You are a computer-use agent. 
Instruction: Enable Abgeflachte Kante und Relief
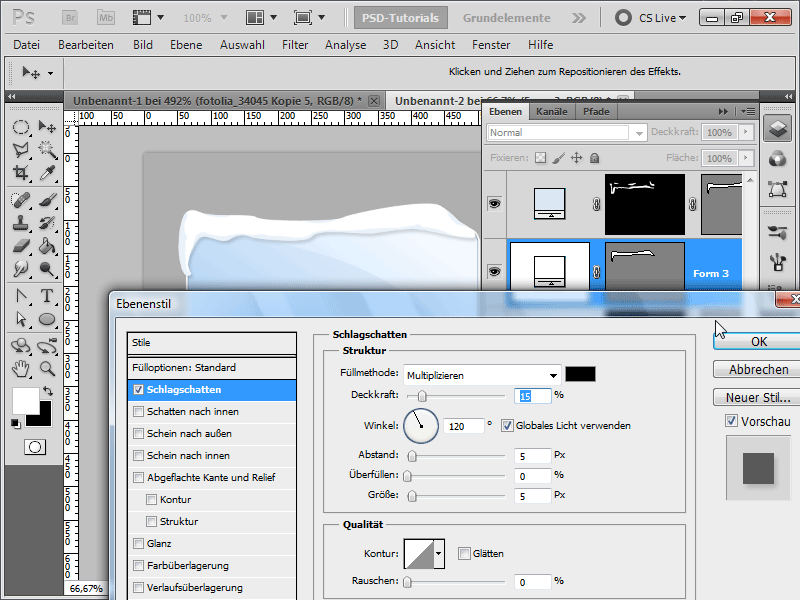(138, 478)
